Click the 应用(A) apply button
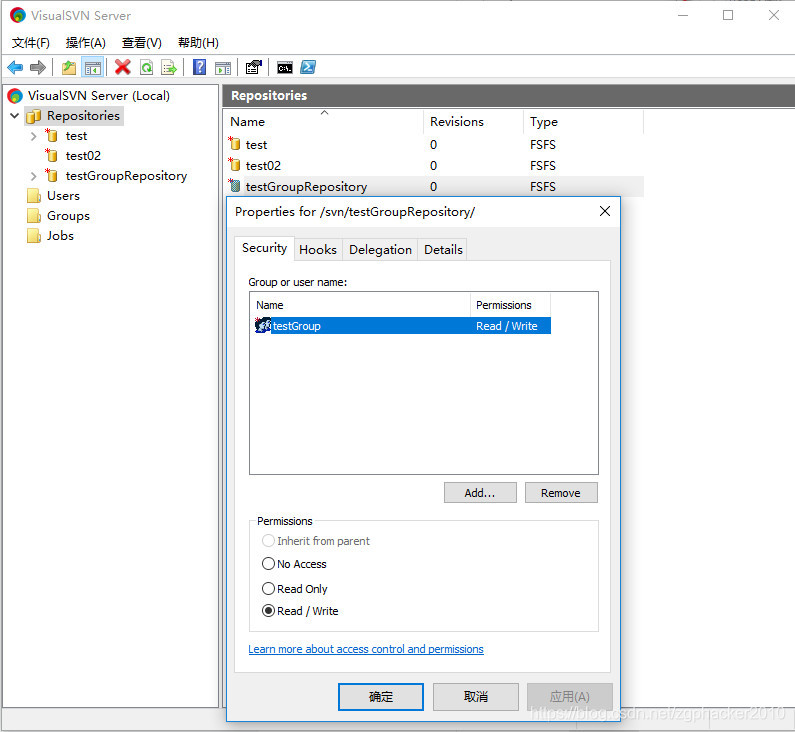Screen dimensions: 795x732 click(x=570, y=697)
